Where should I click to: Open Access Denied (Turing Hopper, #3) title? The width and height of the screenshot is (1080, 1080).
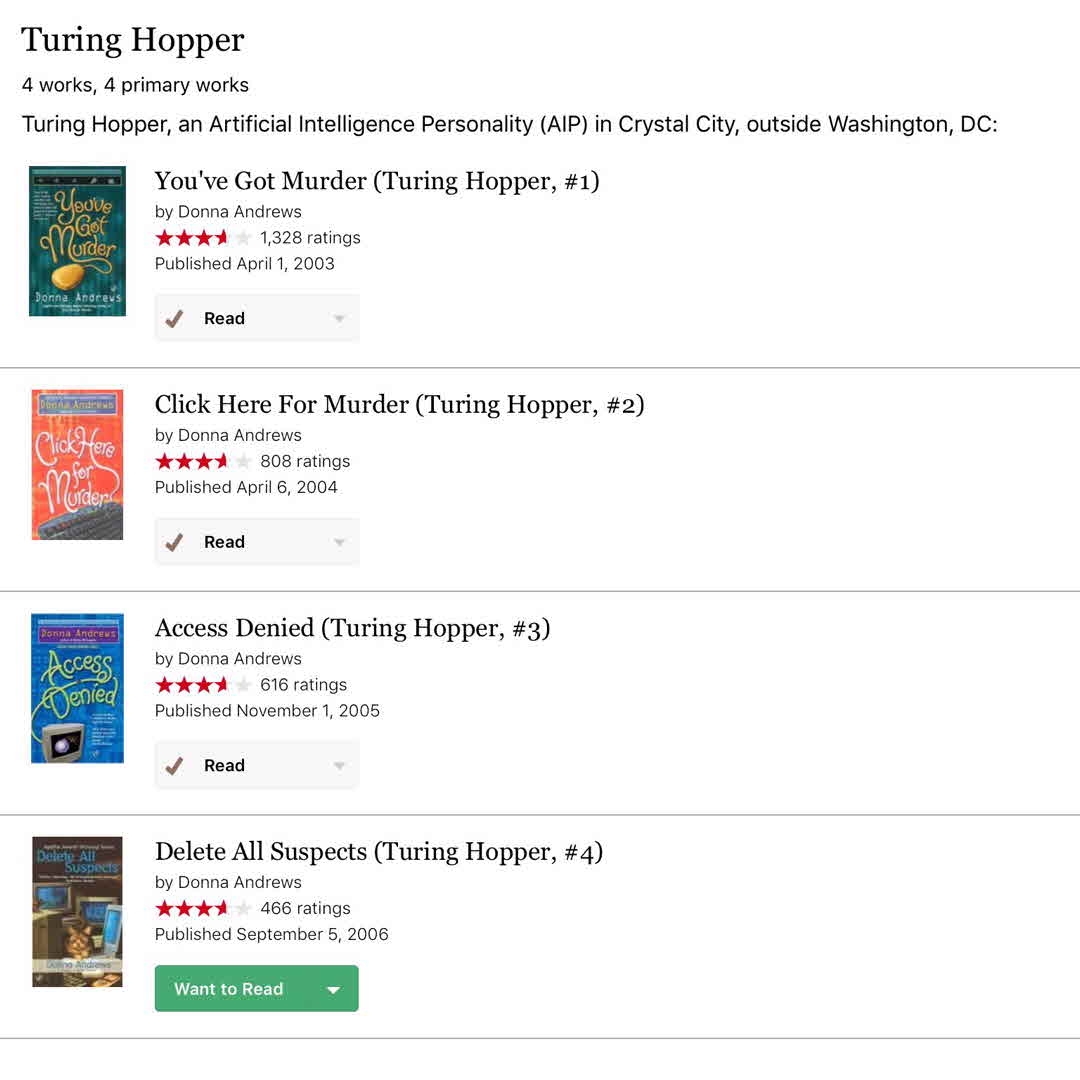(352, 628)
